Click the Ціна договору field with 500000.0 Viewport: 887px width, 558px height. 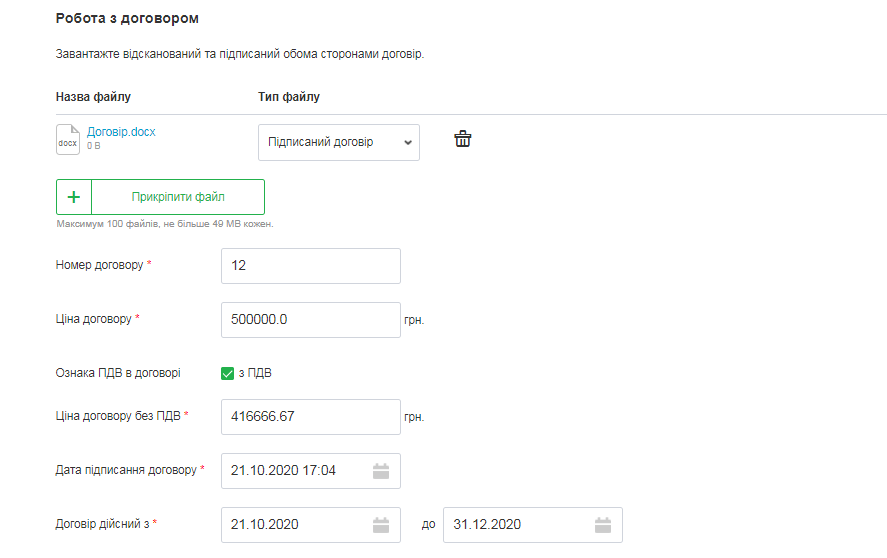click(x=310, y=320)
